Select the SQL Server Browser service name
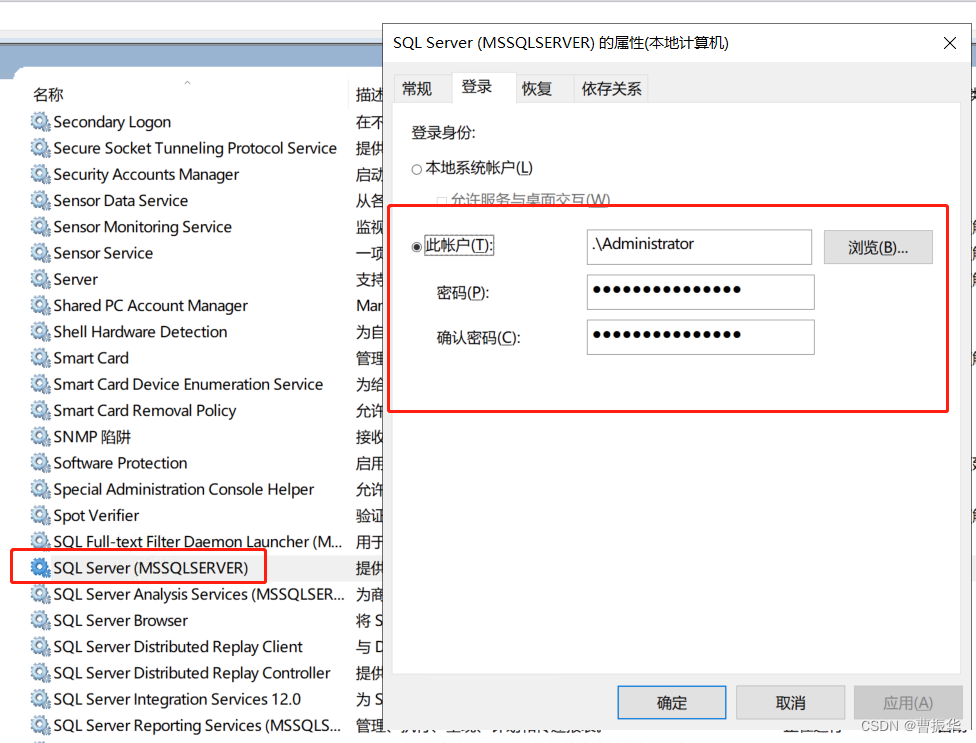The image size is (976, 743). tap(121, 620)
